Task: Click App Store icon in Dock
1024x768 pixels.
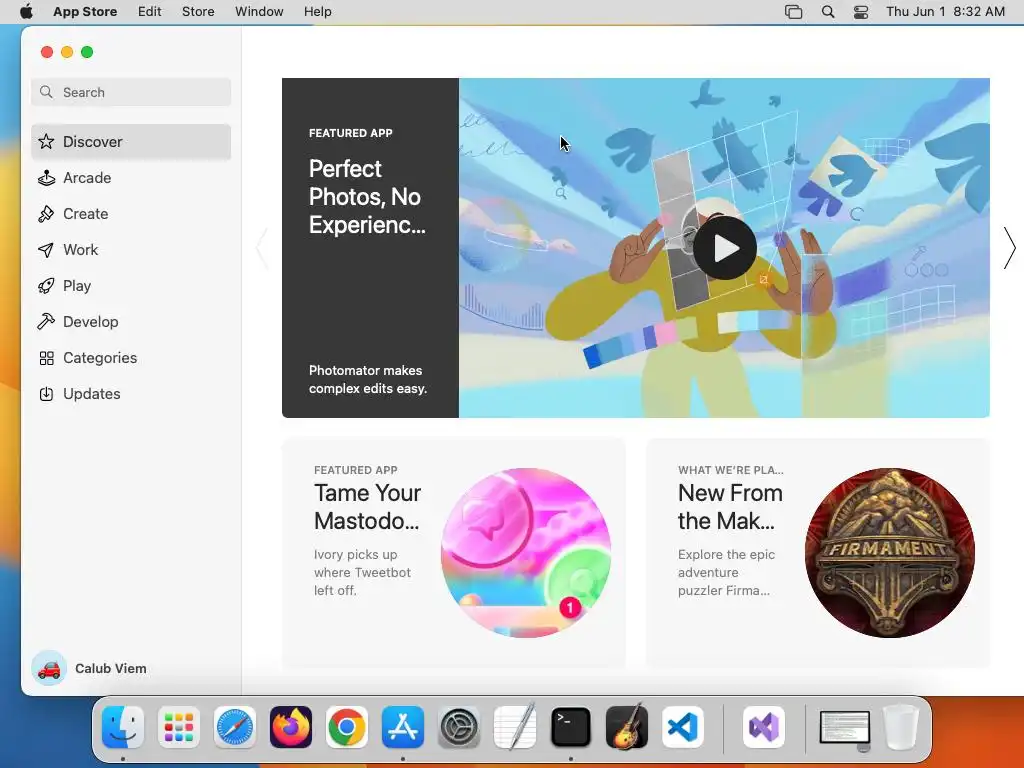Action: (403, 727)
